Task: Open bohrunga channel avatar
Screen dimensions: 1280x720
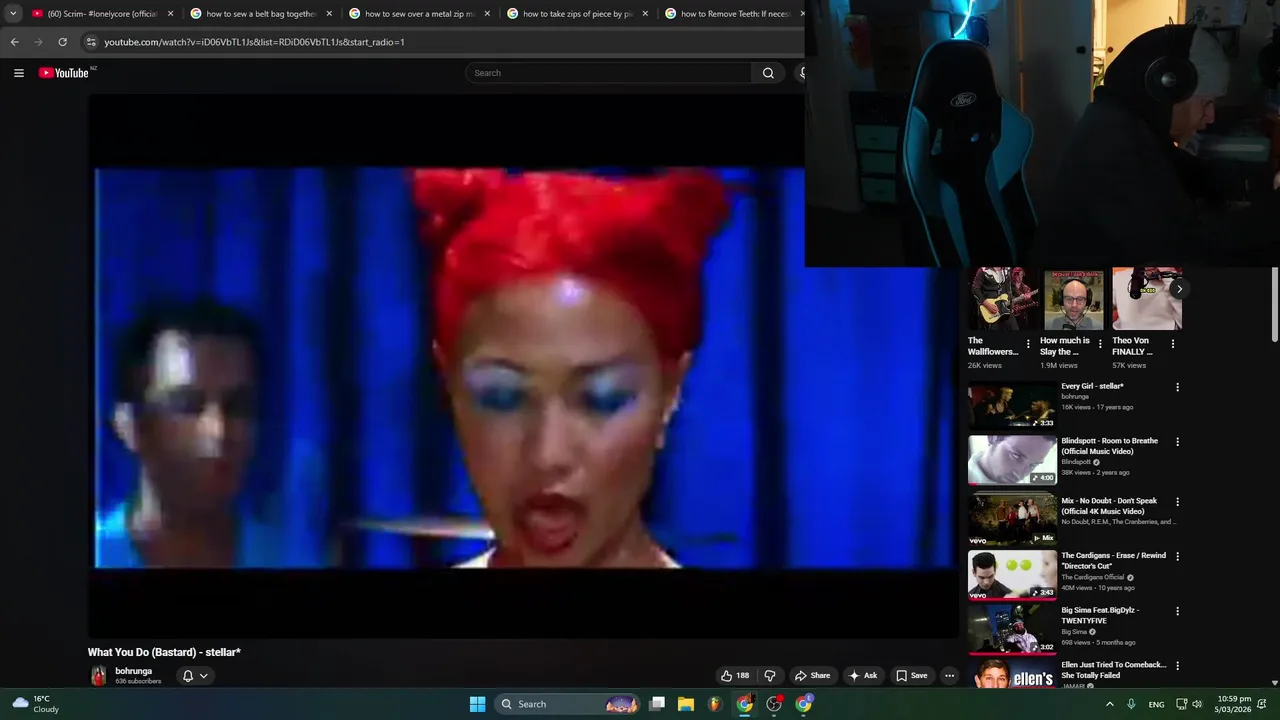Action: (x=98, y=676)
